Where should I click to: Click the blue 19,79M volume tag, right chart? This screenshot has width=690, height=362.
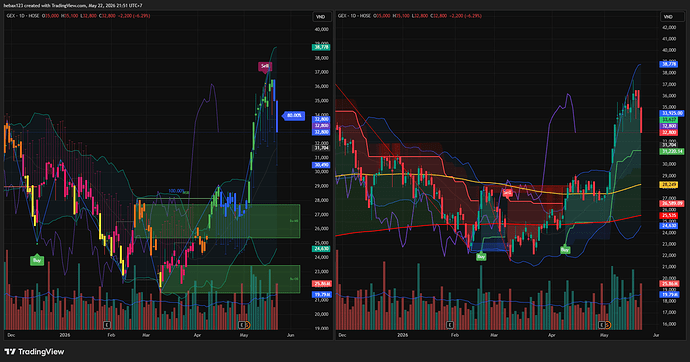coord(669,295)
